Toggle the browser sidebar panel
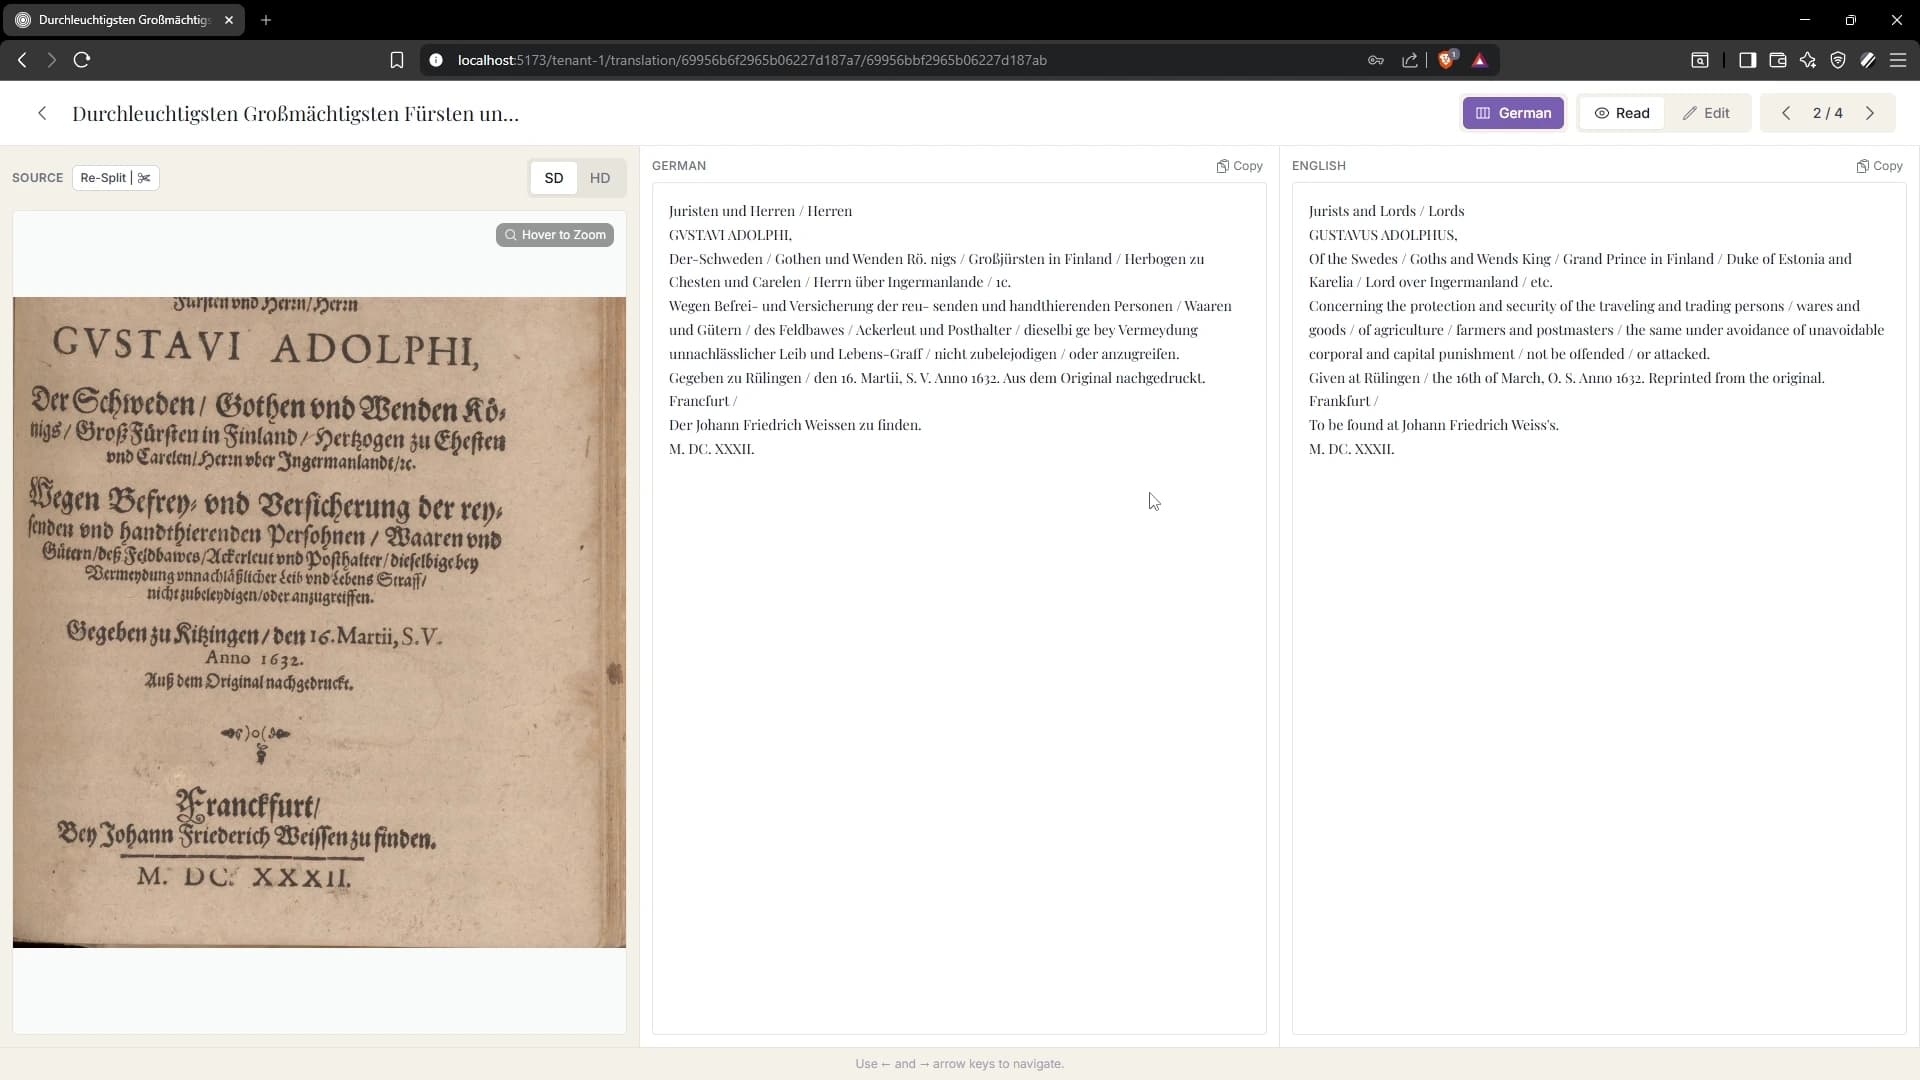 1747,60
